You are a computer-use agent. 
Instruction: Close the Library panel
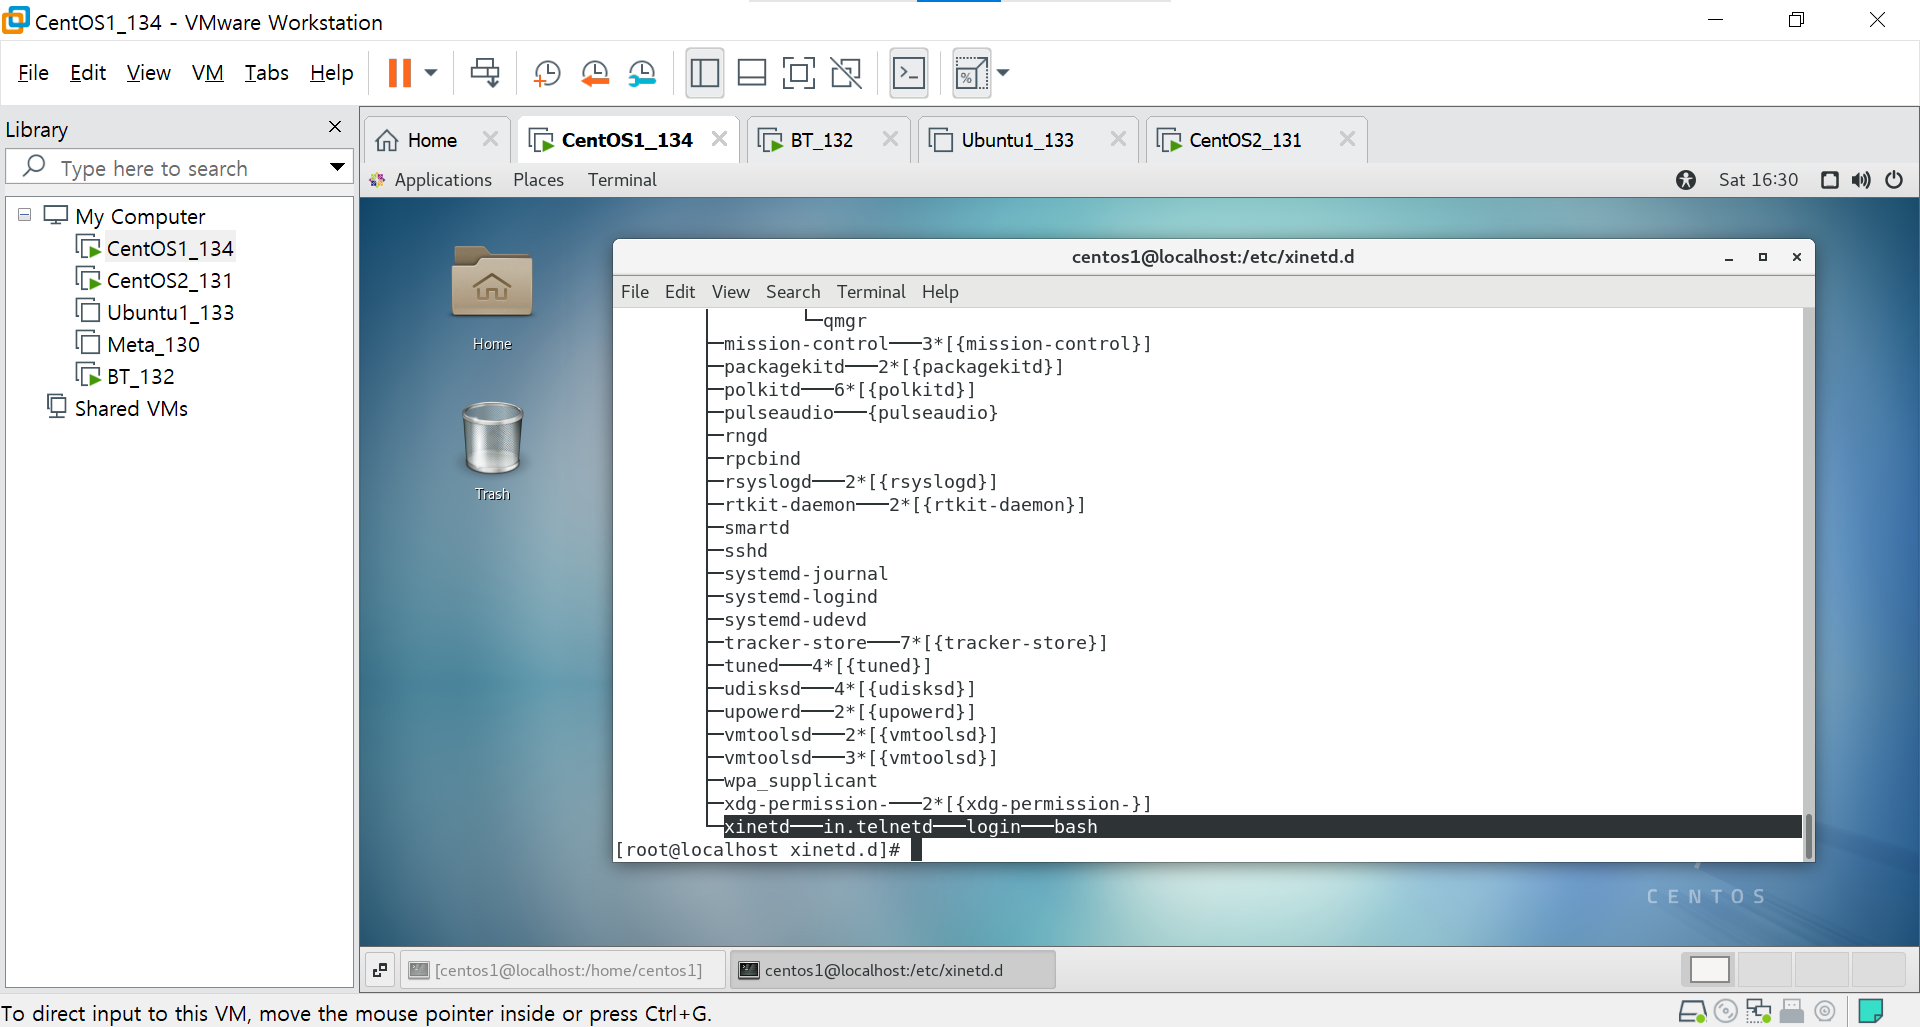pos(335,127)
